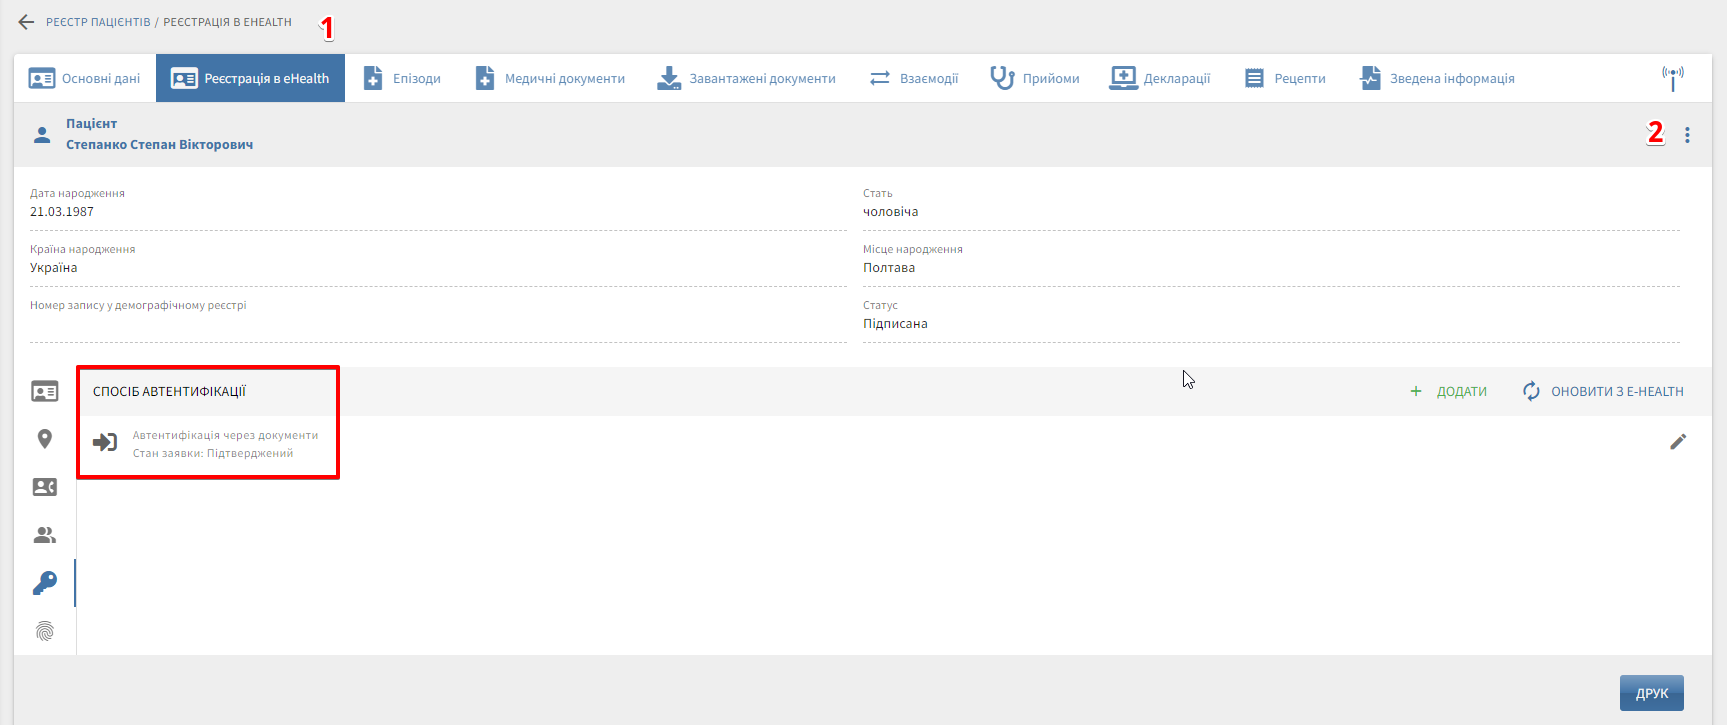Open the three-dot patient options menu

point(1687,135)
